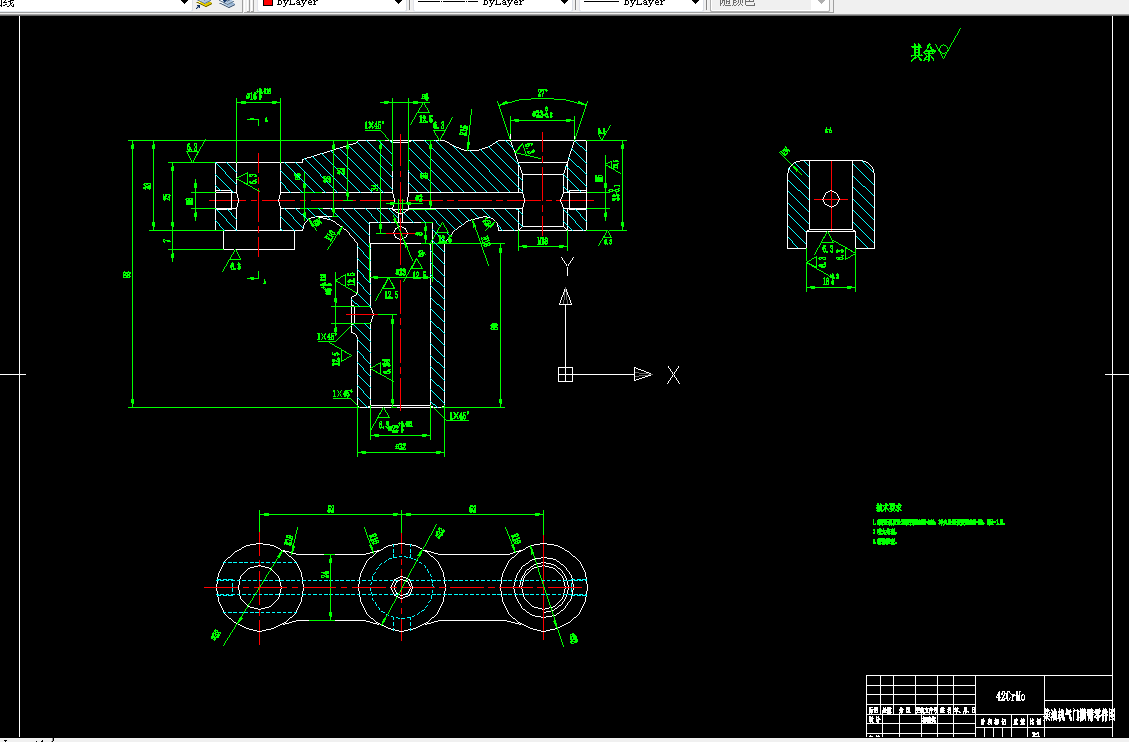Select the 88 overall height dimension
This screenshot has height=742, width=1129.
[127, 274]
